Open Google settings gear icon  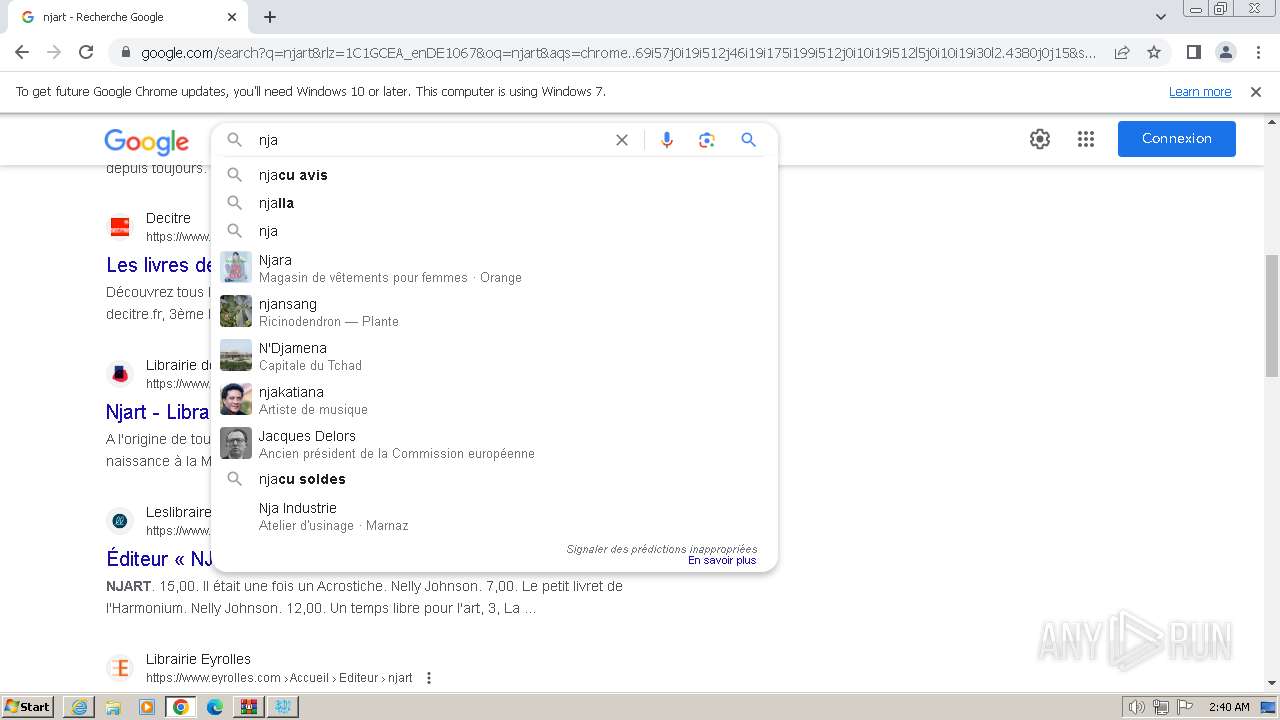[x=1040, y=139]
